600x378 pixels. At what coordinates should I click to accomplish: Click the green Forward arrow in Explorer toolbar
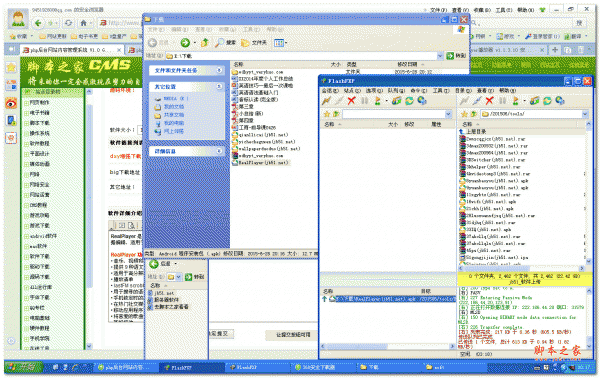click(x=185, y=43)
